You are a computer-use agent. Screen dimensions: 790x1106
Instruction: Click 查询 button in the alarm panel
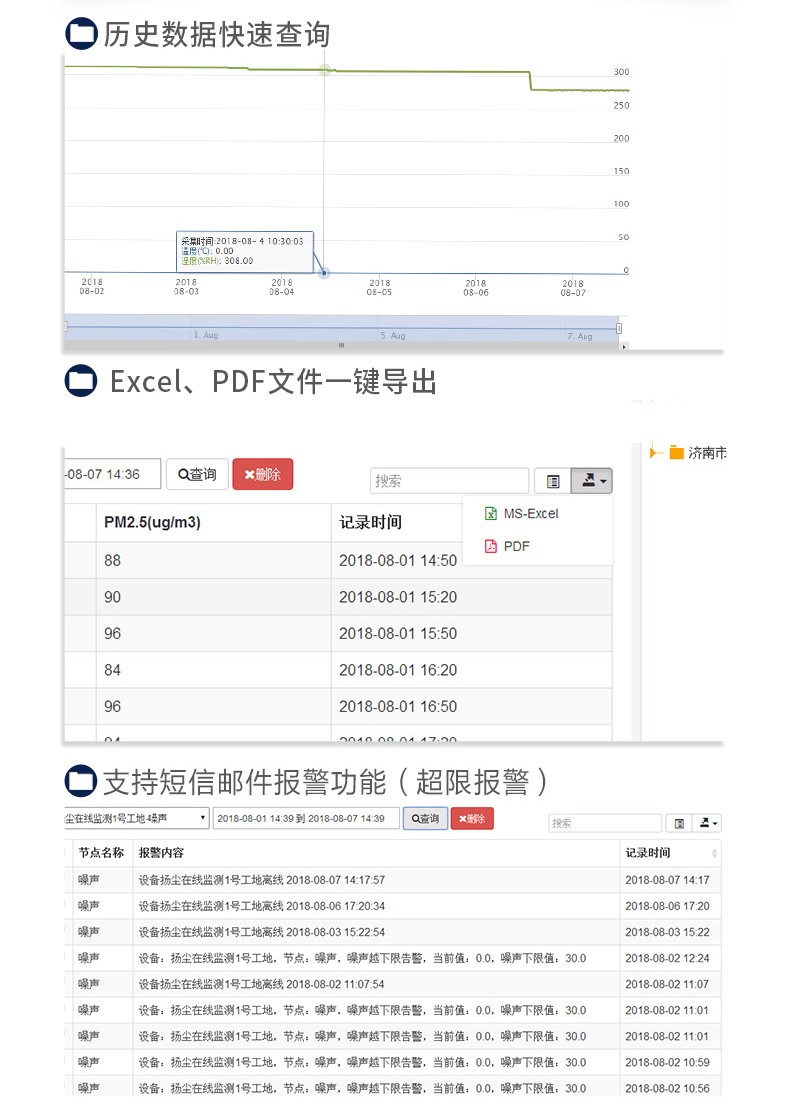point(425,818)
